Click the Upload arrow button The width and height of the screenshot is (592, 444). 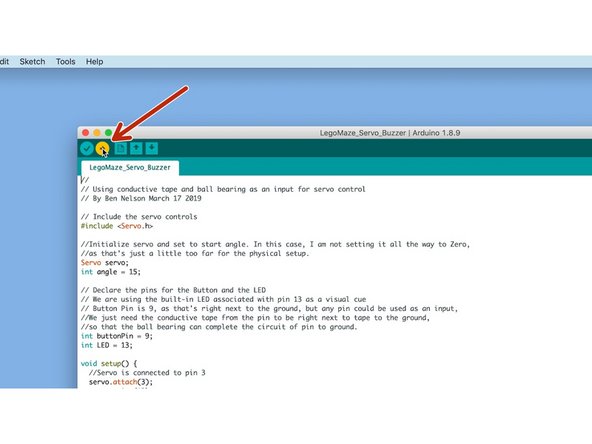(x=102, y=148)
